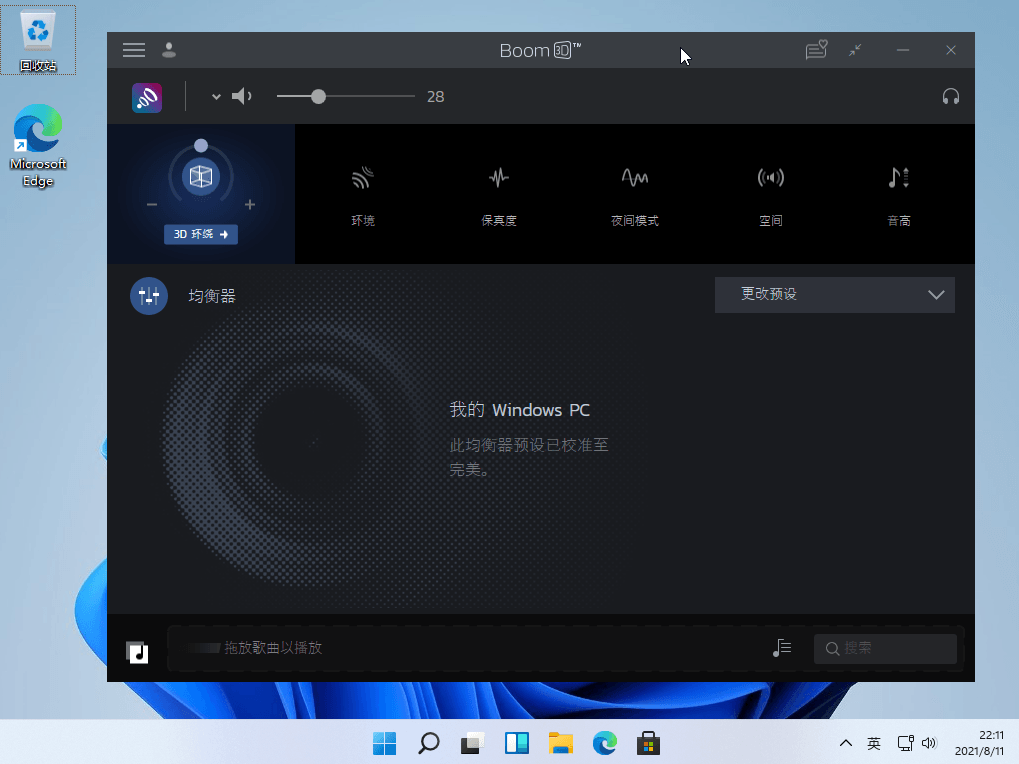Open the playlist music list icon

point(782,648)
